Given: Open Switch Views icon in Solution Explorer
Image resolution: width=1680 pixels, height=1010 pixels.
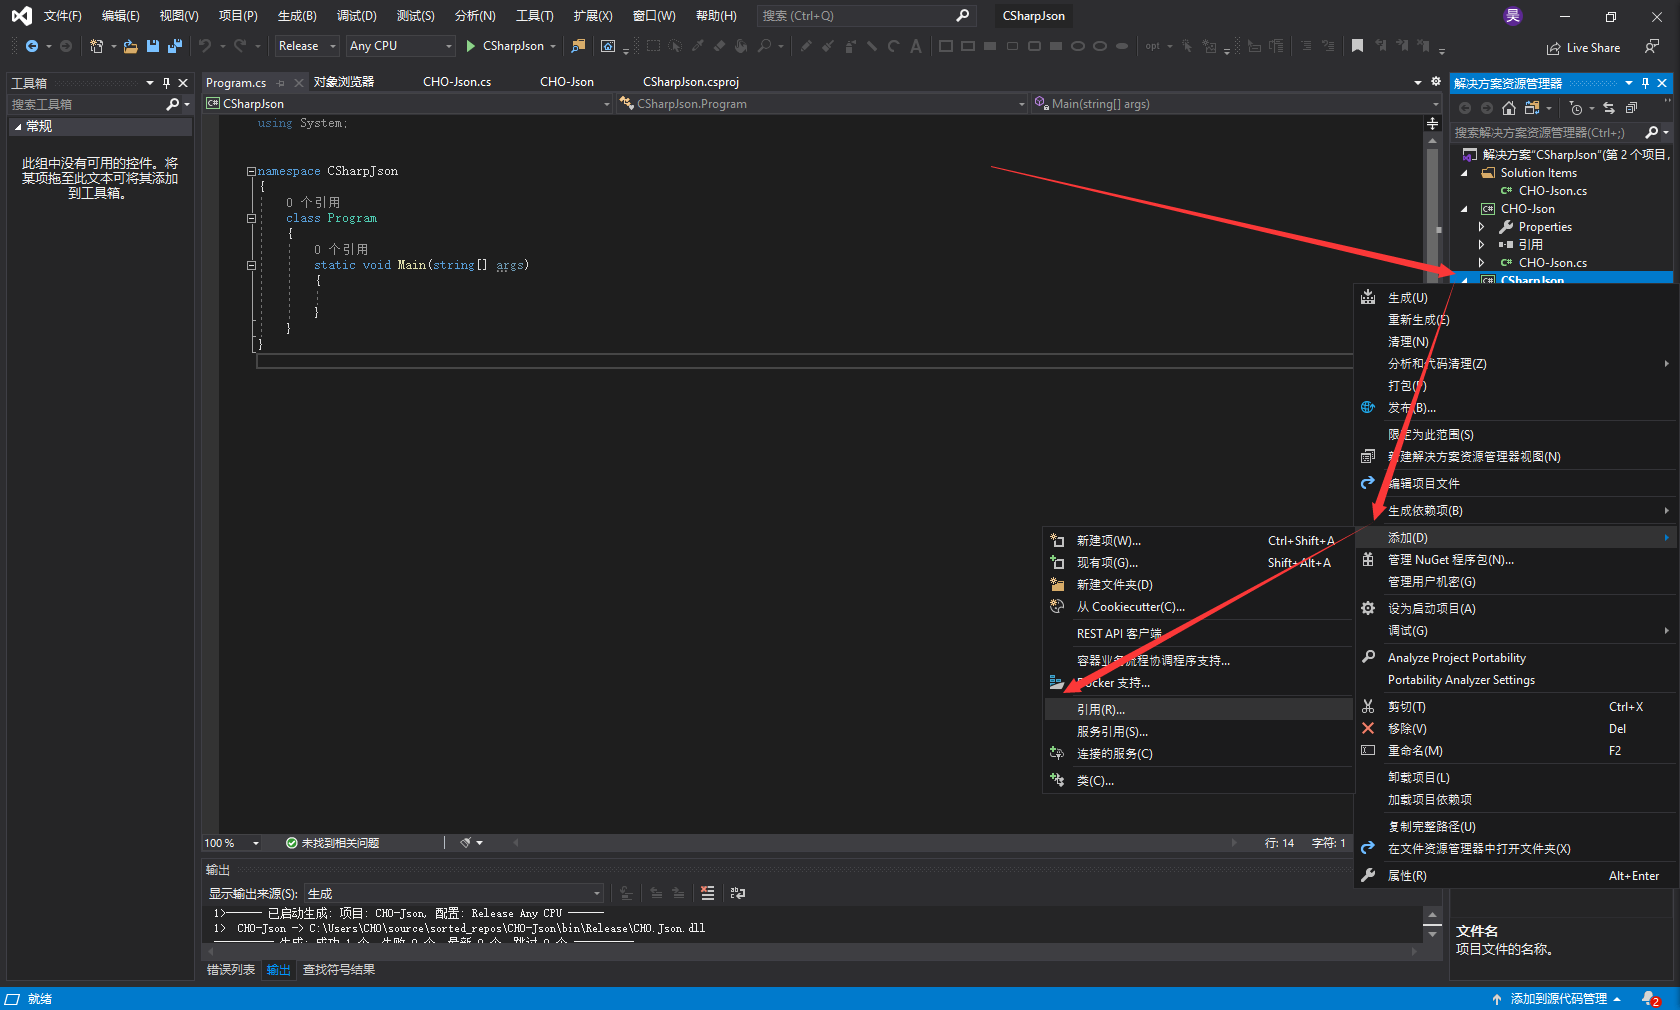Looking at the screenshot, I should pyautogui.click(x=1532, y=108).
